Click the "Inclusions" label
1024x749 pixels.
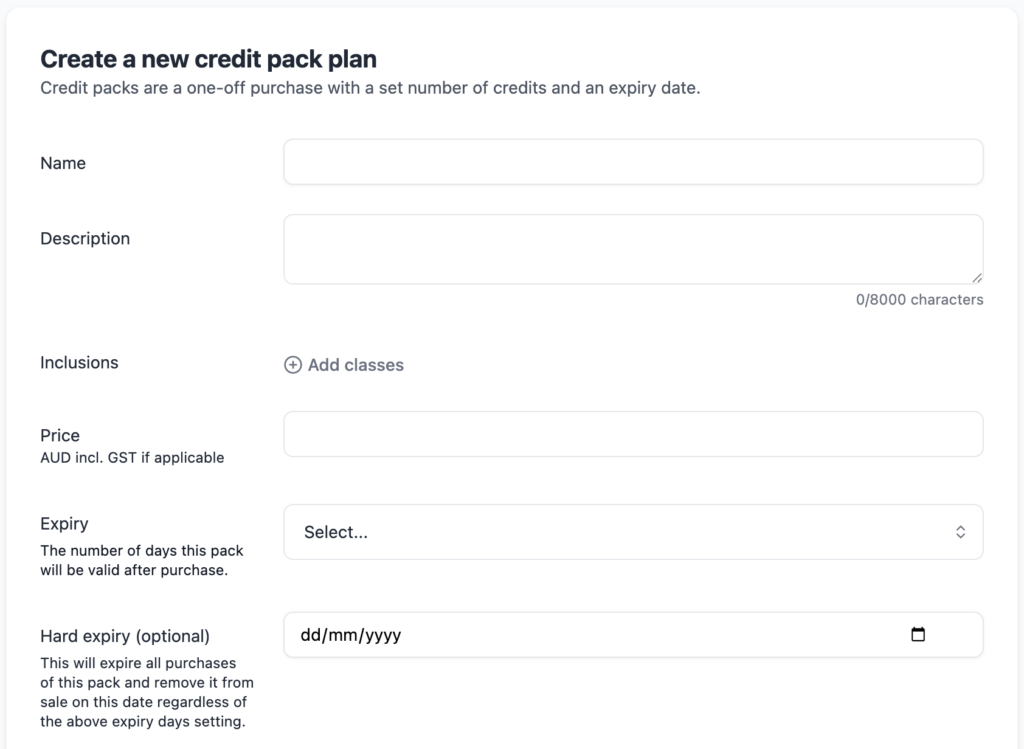[79, 362]
